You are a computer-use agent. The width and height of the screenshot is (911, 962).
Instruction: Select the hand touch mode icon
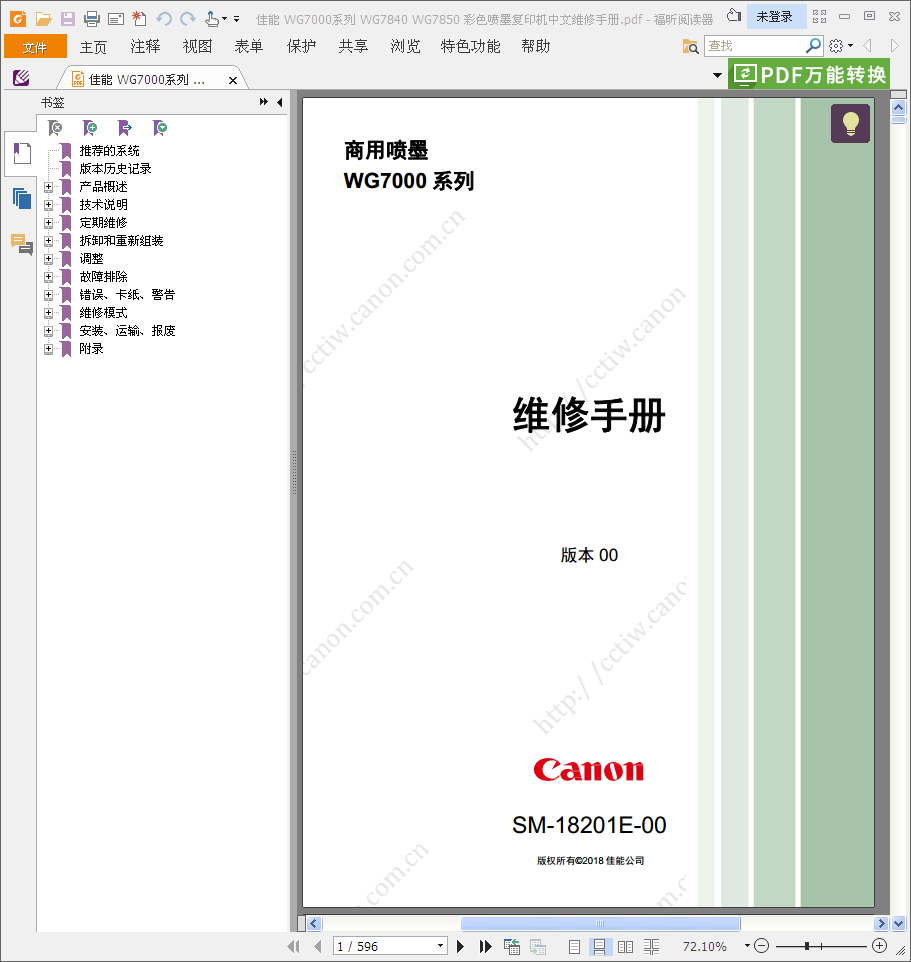coord(212,19)
